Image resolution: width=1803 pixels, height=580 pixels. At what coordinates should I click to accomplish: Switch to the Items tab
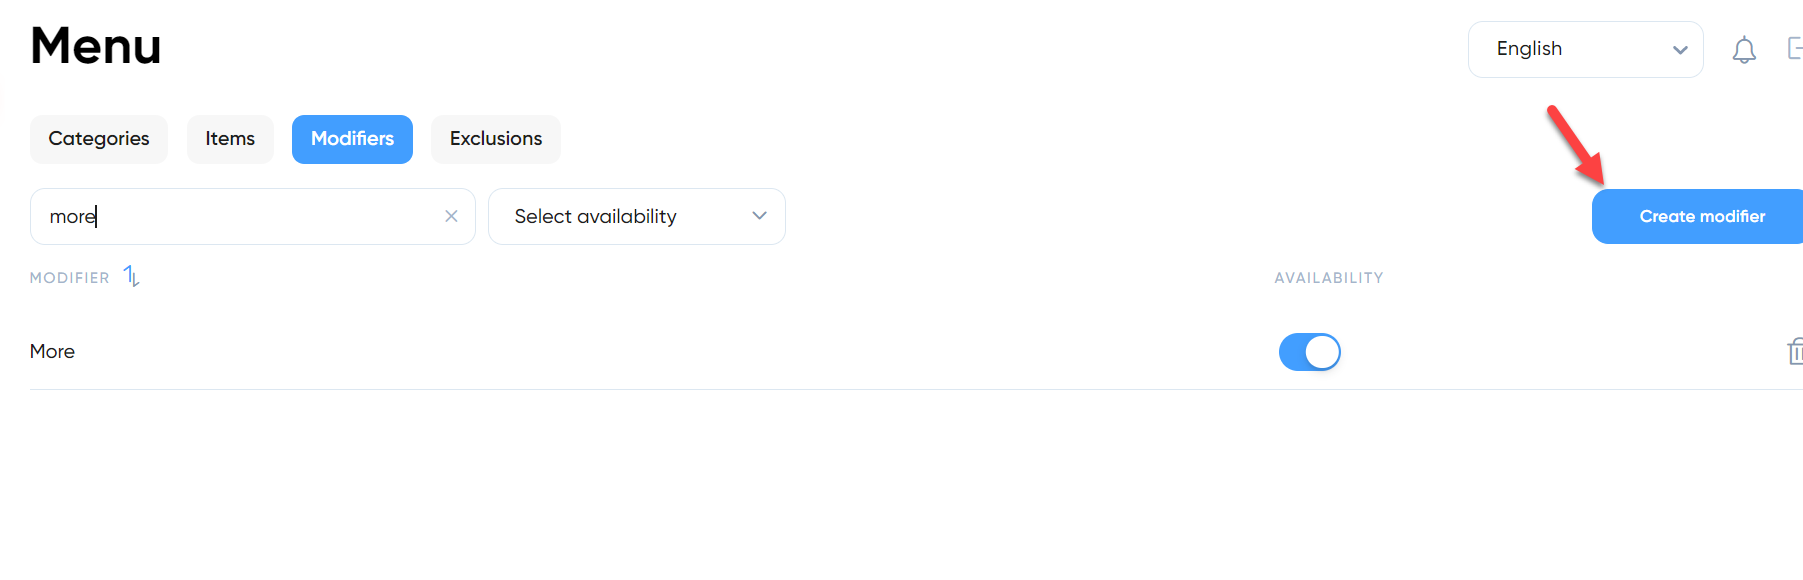(230, 139)
